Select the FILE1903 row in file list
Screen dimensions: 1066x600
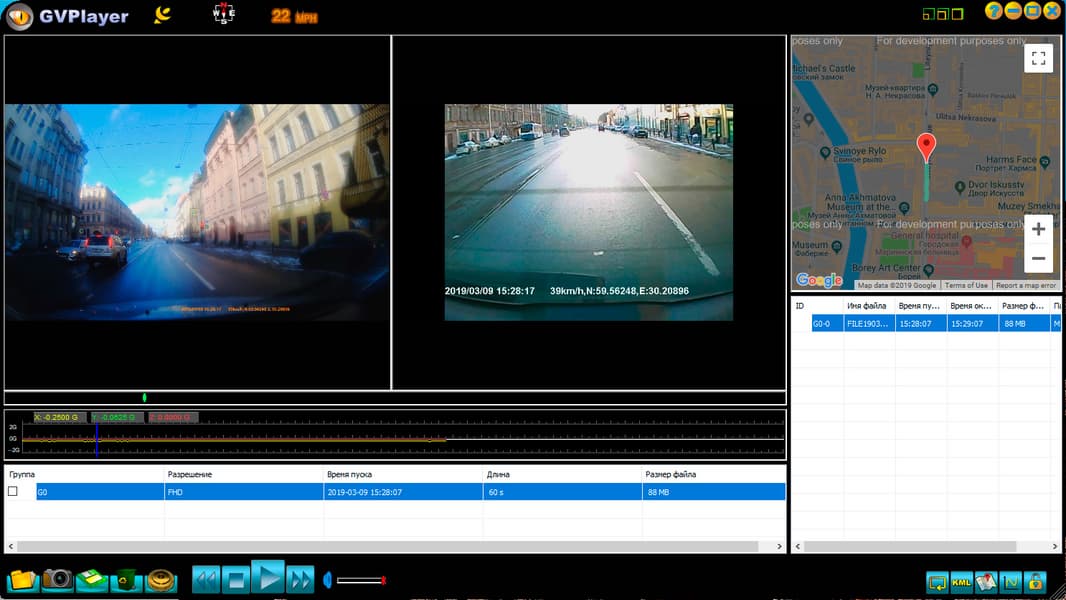869,324
